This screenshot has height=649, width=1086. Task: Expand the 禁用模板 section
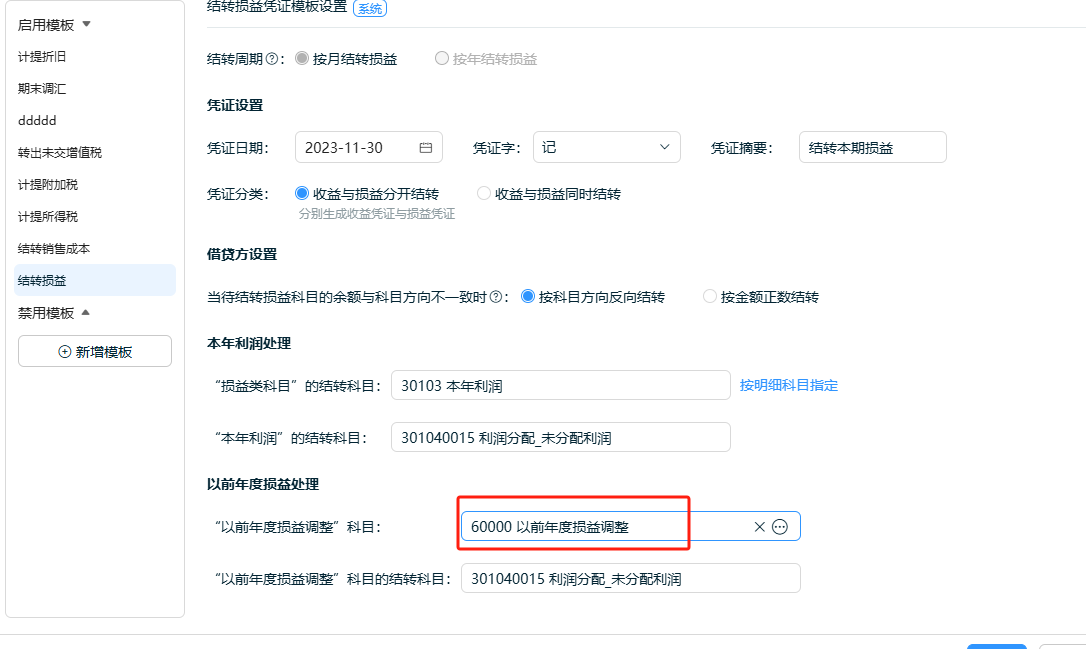tap(85, 313)
